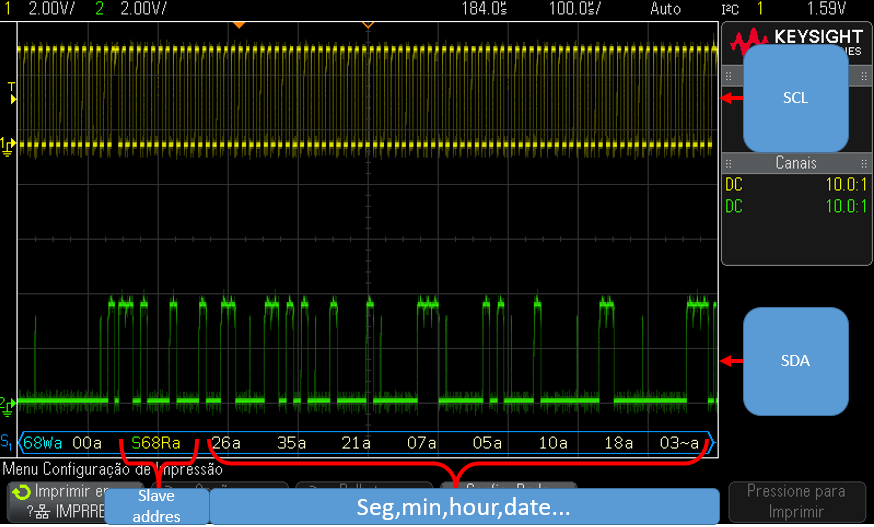The height and width of the screenshot is (527, 874).
Task: Click the hollow orange time reference marker
Action: point(368,25)
